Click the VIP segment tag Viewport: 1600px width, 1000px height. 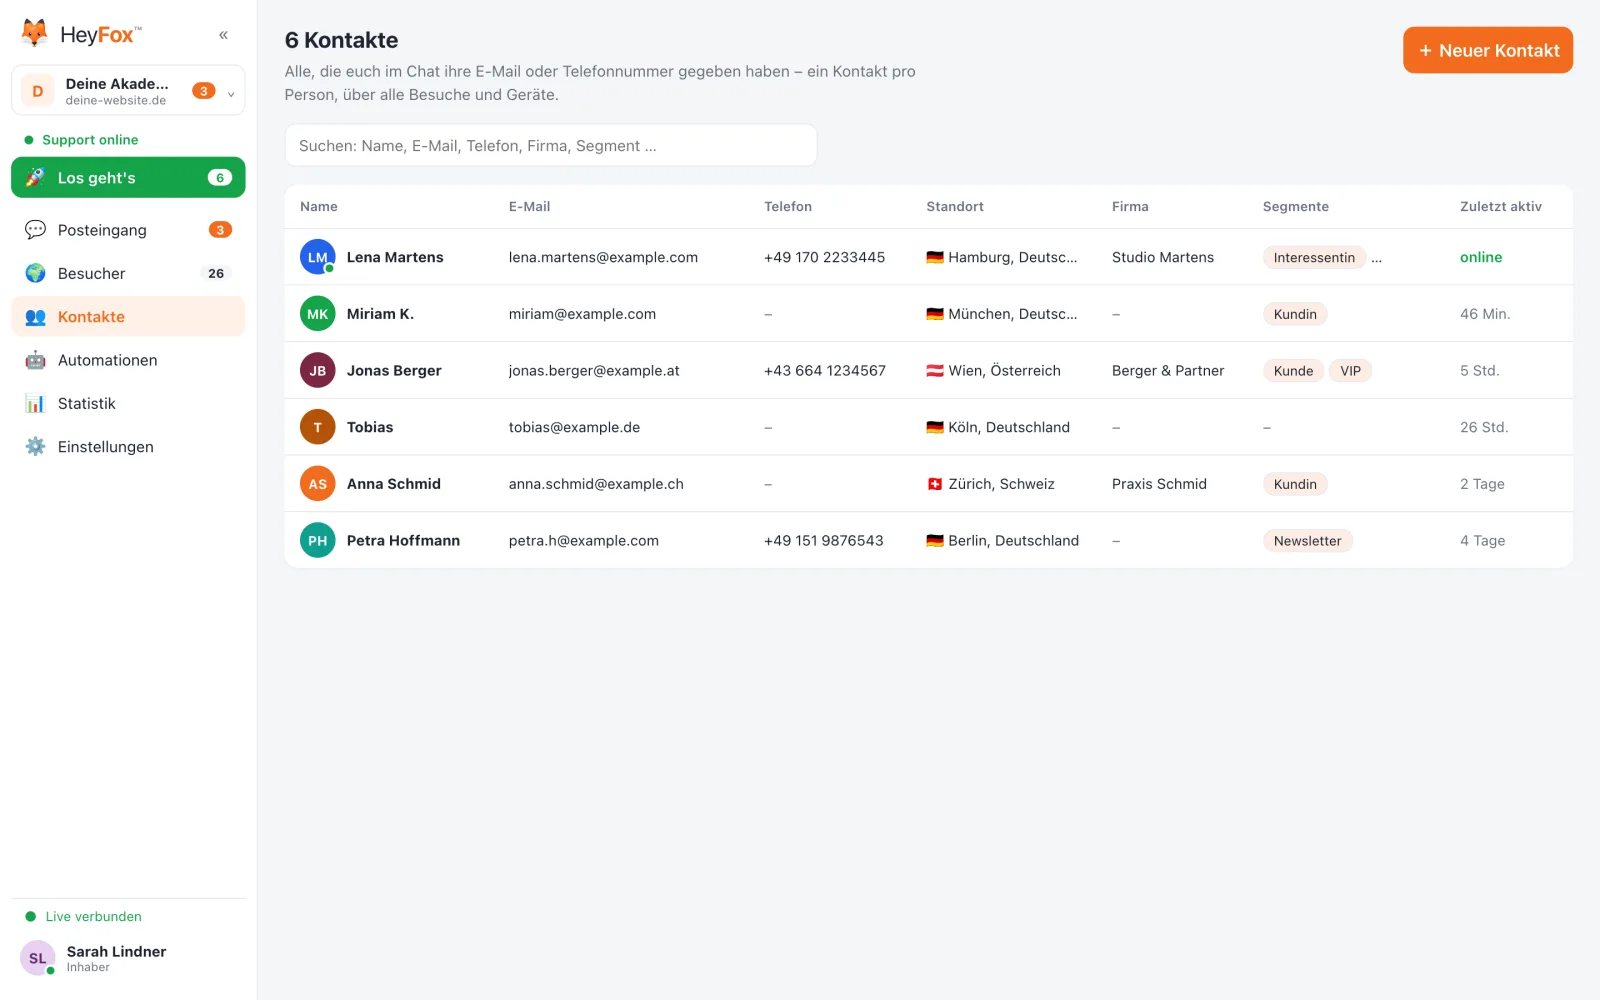point(1350,371)
